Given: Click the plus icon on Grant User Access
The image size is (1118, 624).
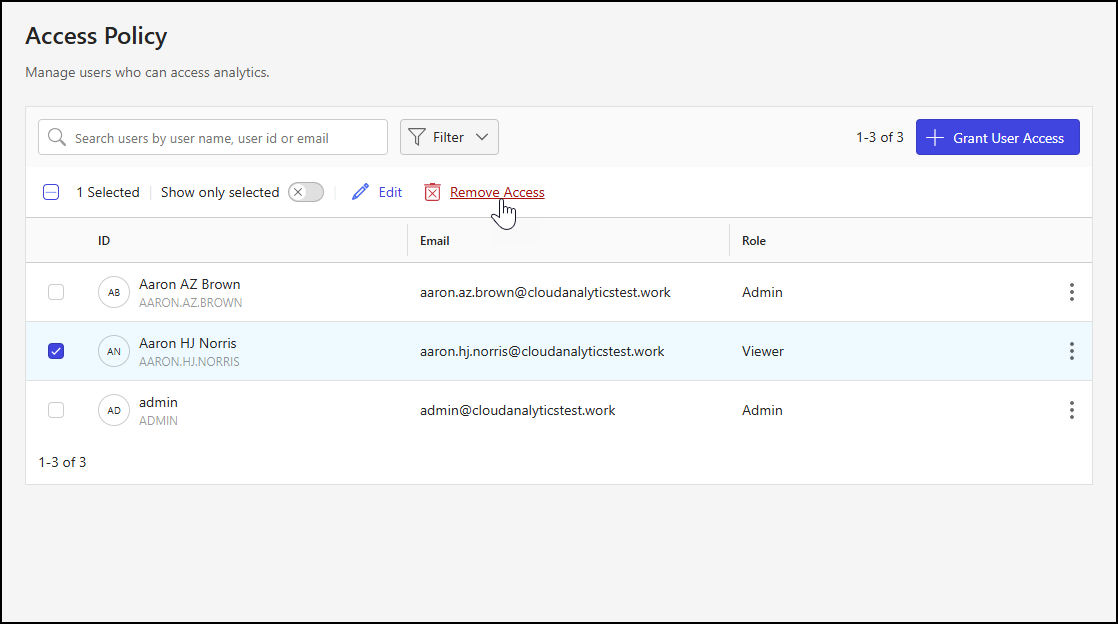Looking at the screenshot, I should 935,138.
